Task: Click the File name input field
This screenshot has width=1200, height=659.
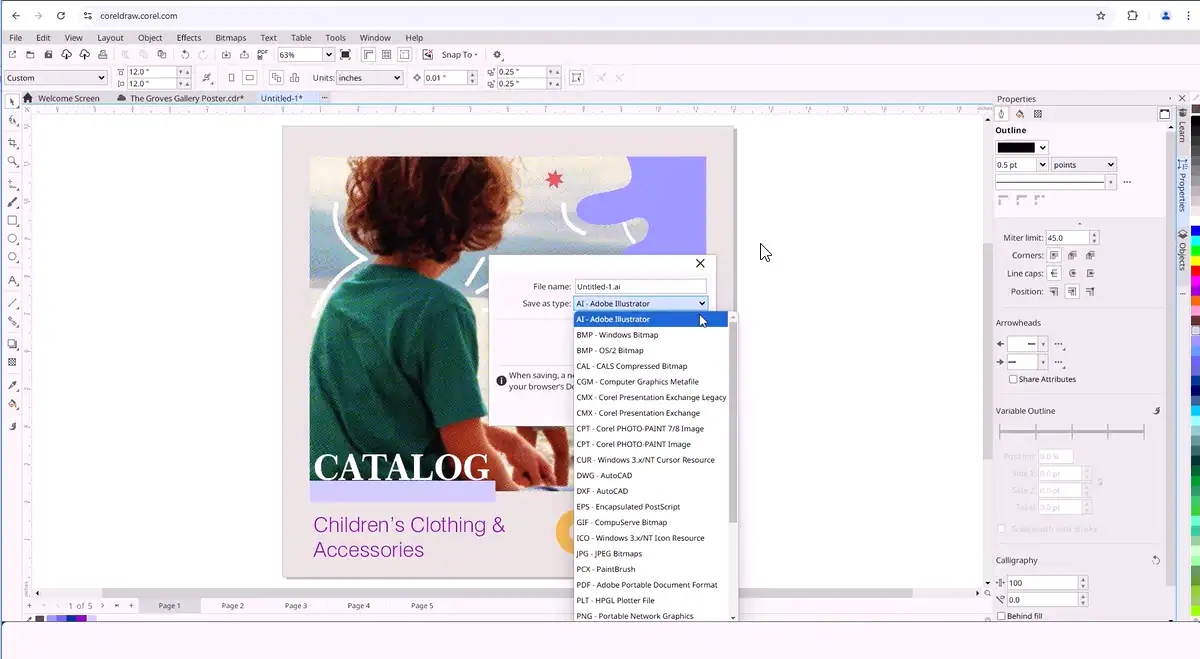Action: coord(640,287)
